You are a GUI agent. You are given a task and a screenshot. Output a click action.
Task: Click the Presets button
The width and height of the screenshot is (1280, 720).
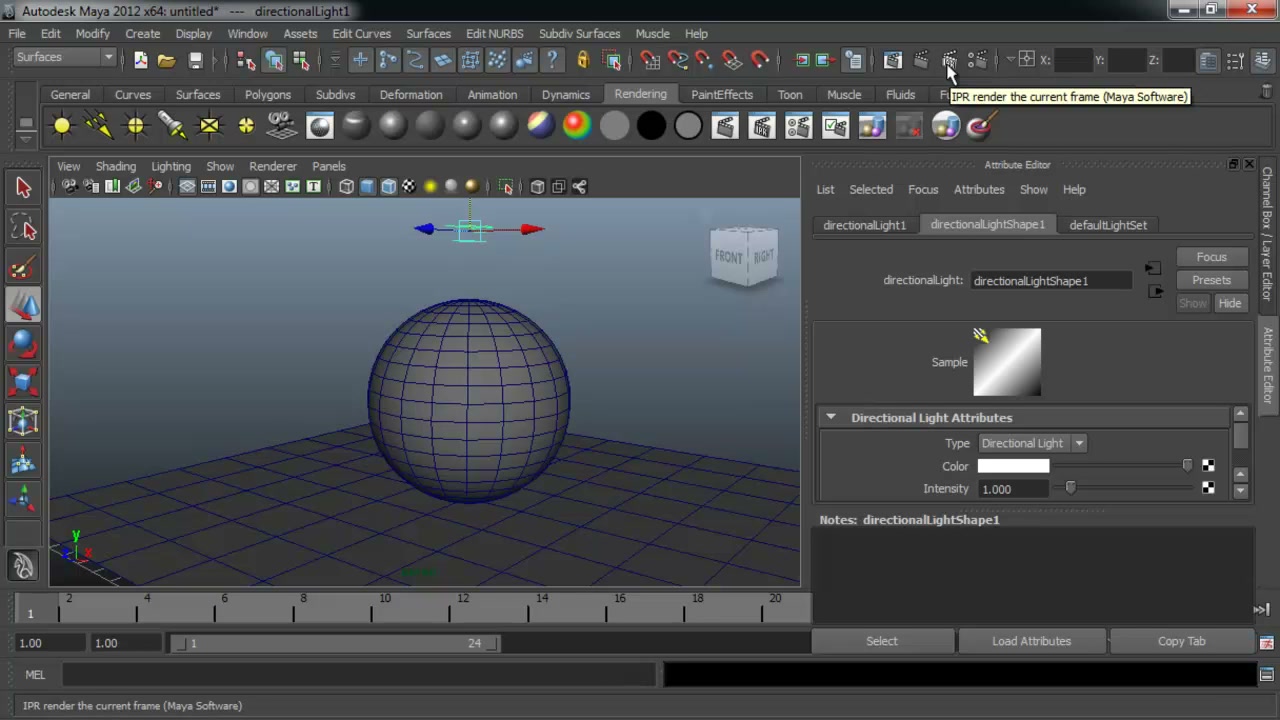tap(1211, 280)
